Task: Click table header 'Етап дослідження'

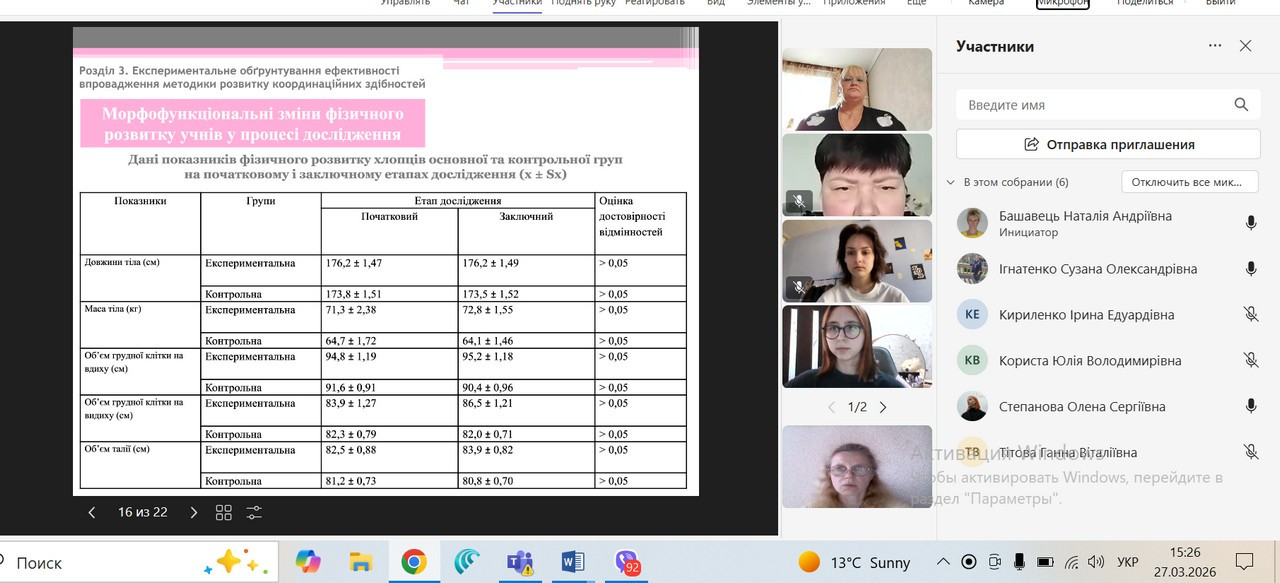Action: [457, 201]
